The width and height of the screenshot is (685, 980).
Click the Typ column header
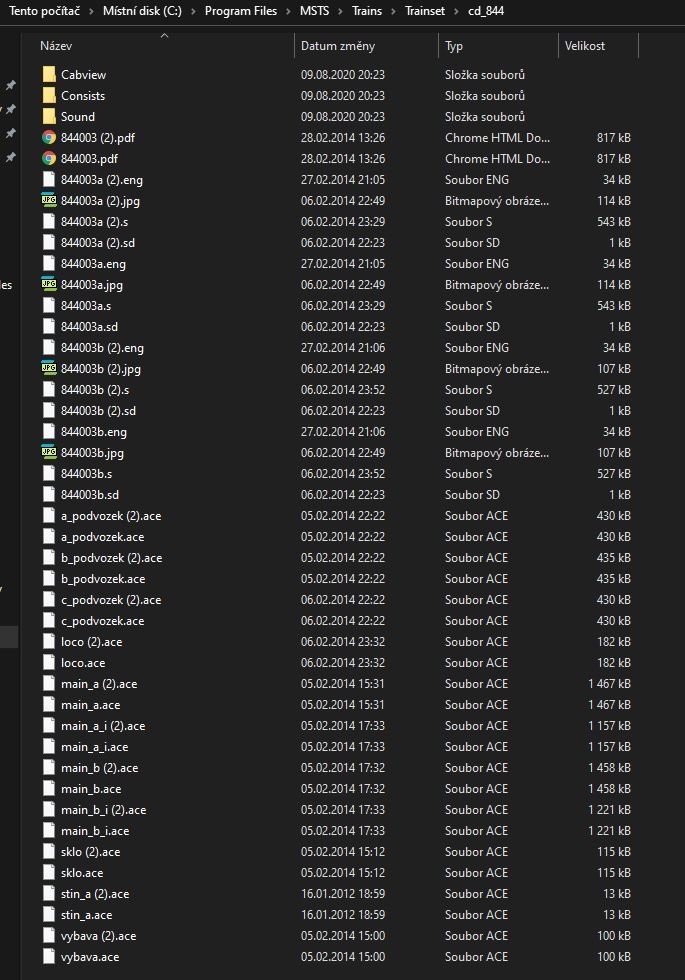pos(454,46)
